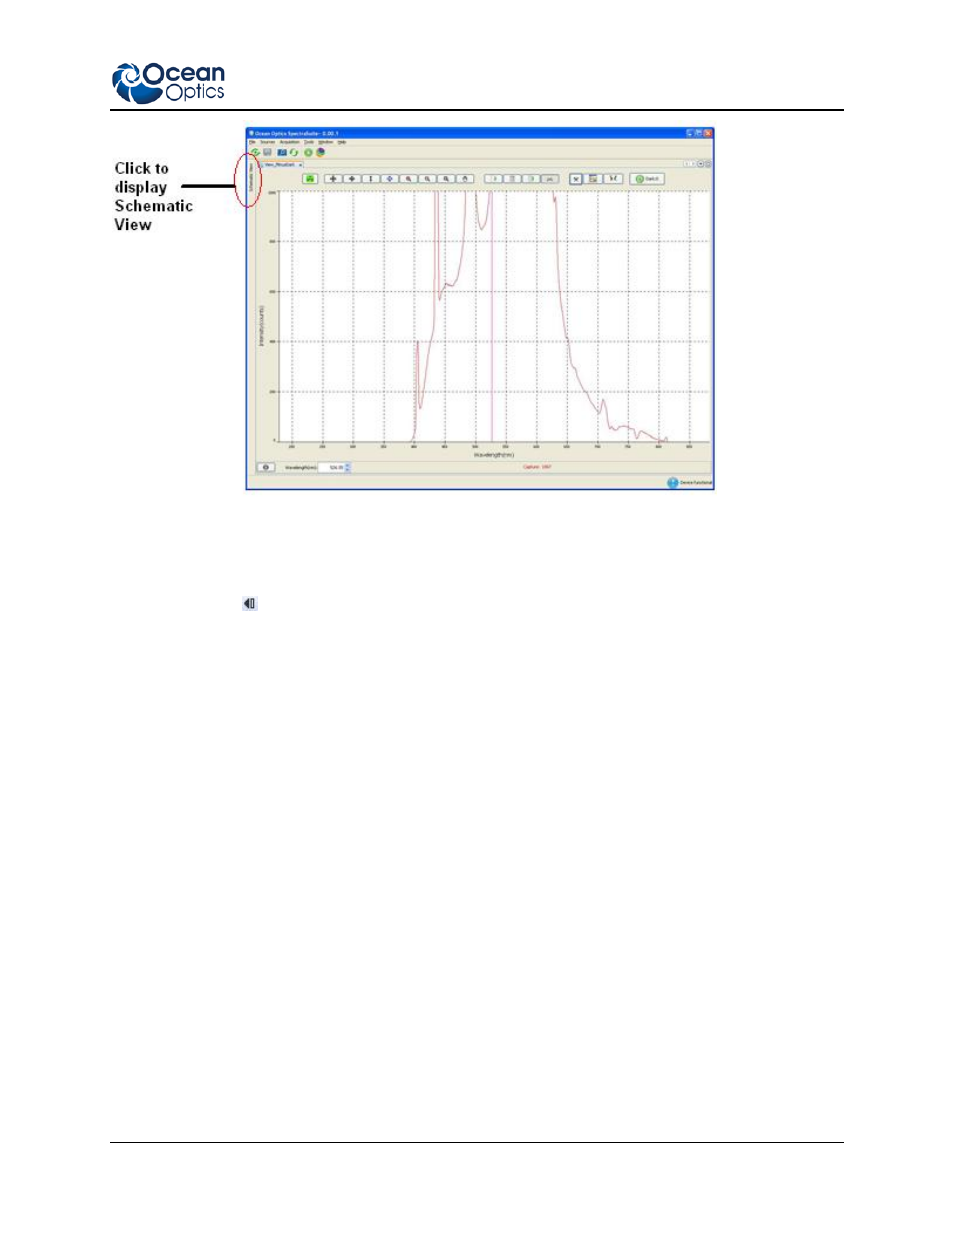Click the third magnifier zoom icon
Image resolution: width=954 pixels, height=1235 pixels.
click(x=446, y=179)
